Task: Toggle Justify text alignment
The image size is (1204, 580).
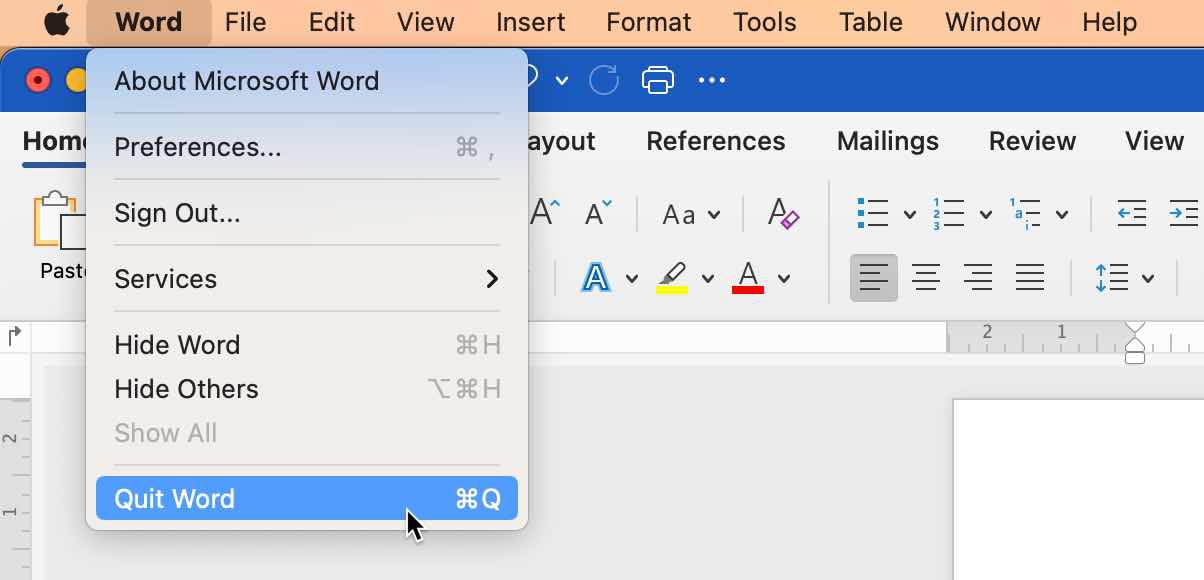Action: [x=1030, y=277]
